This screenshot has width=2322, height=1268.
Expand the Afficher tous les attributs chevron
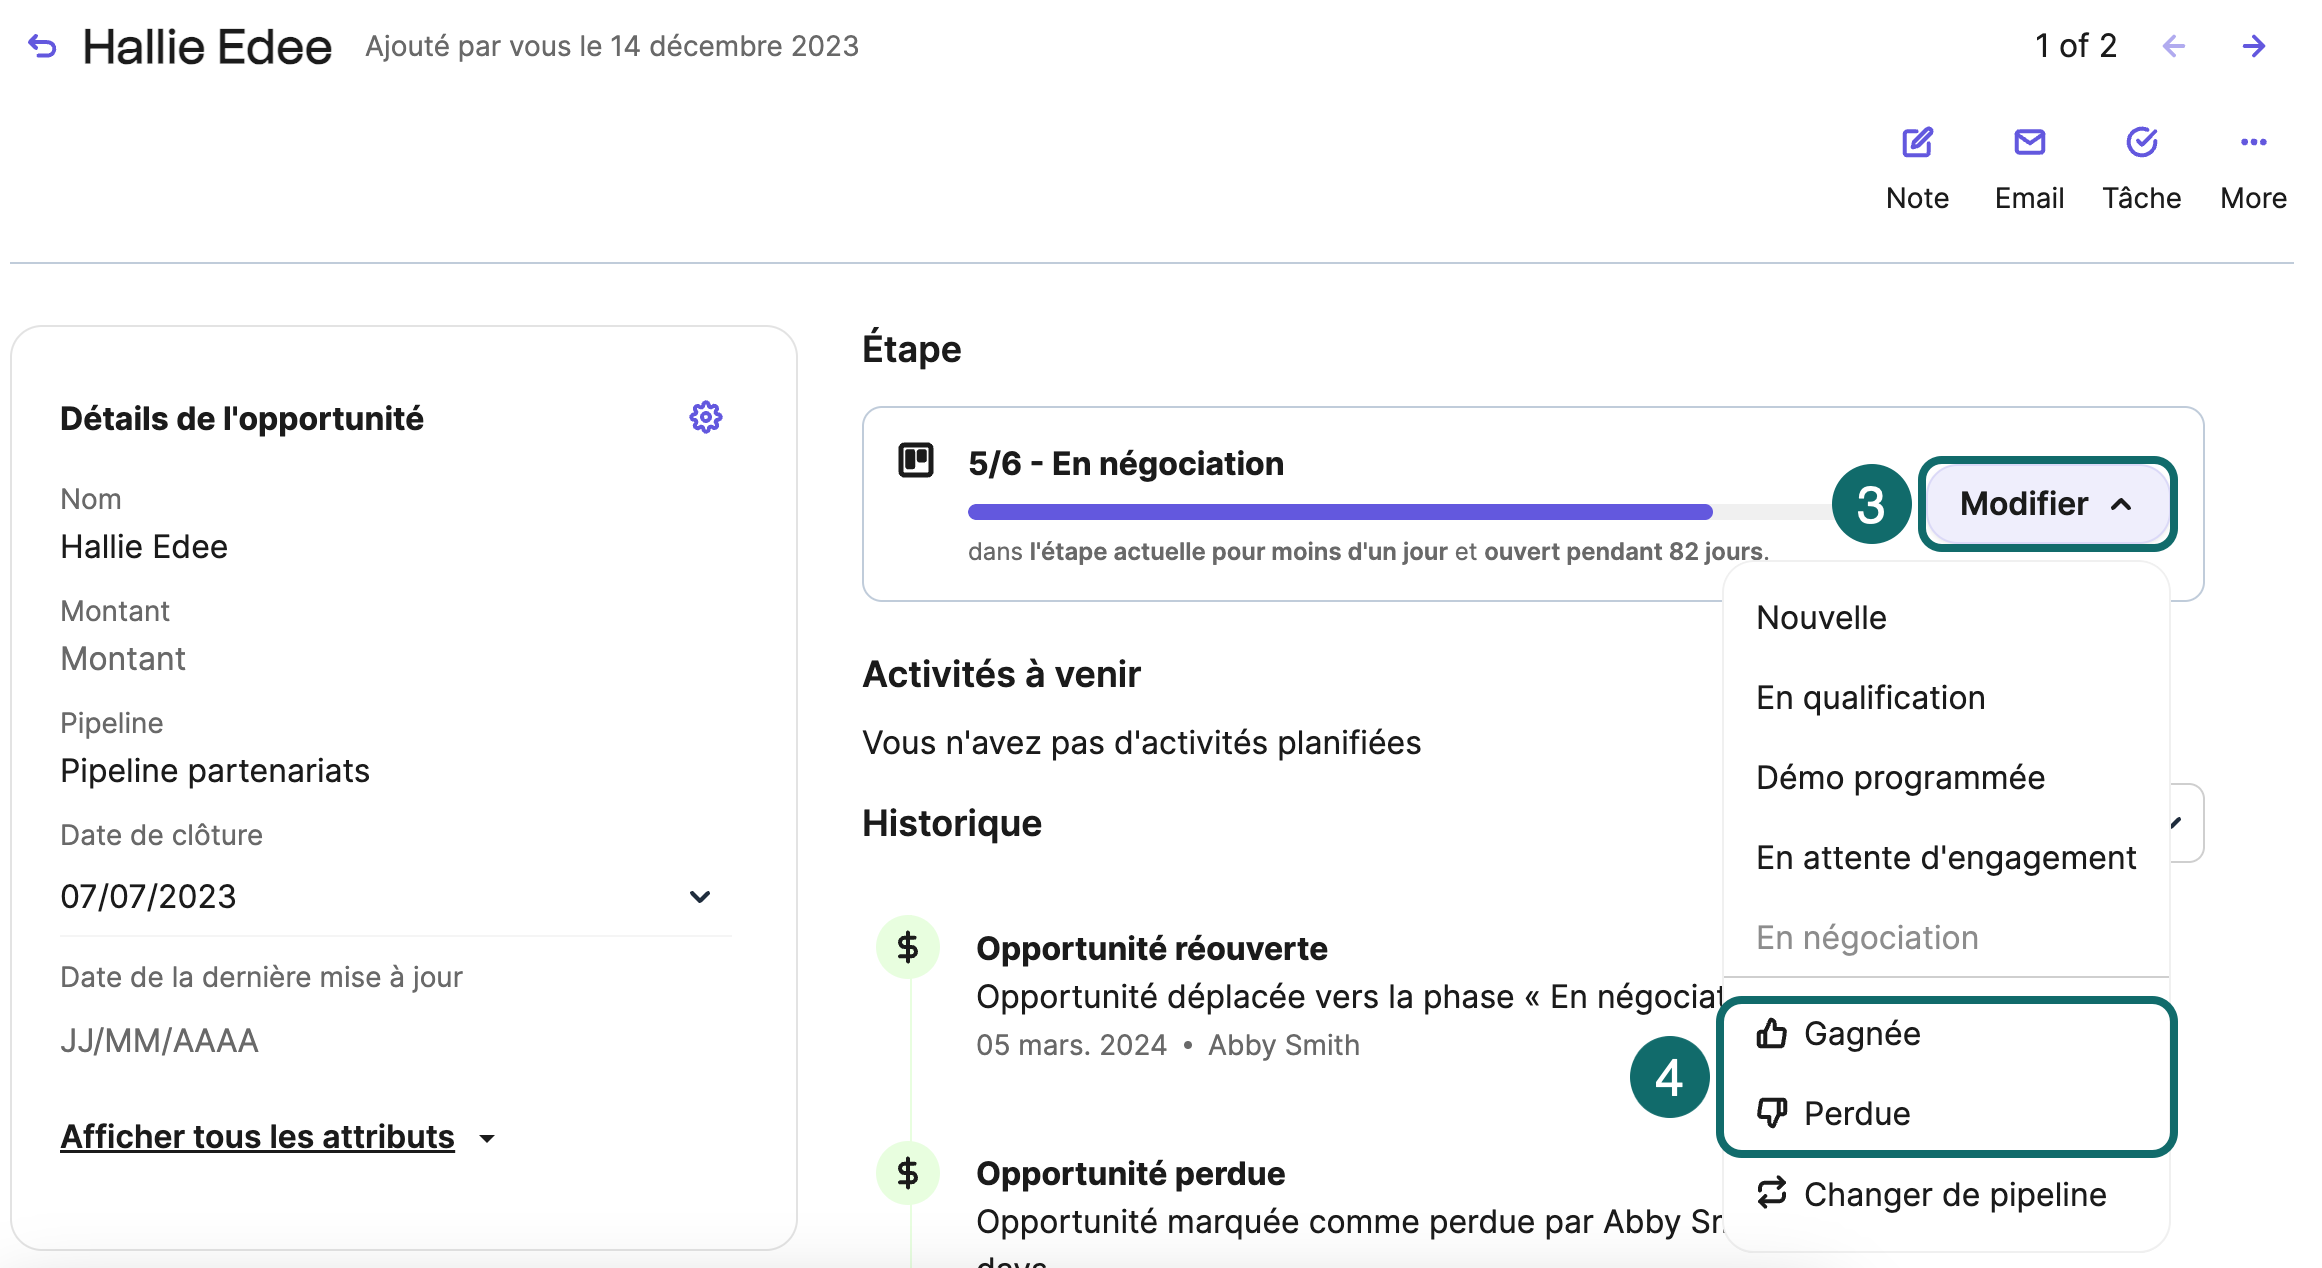tap(487, 1138)
